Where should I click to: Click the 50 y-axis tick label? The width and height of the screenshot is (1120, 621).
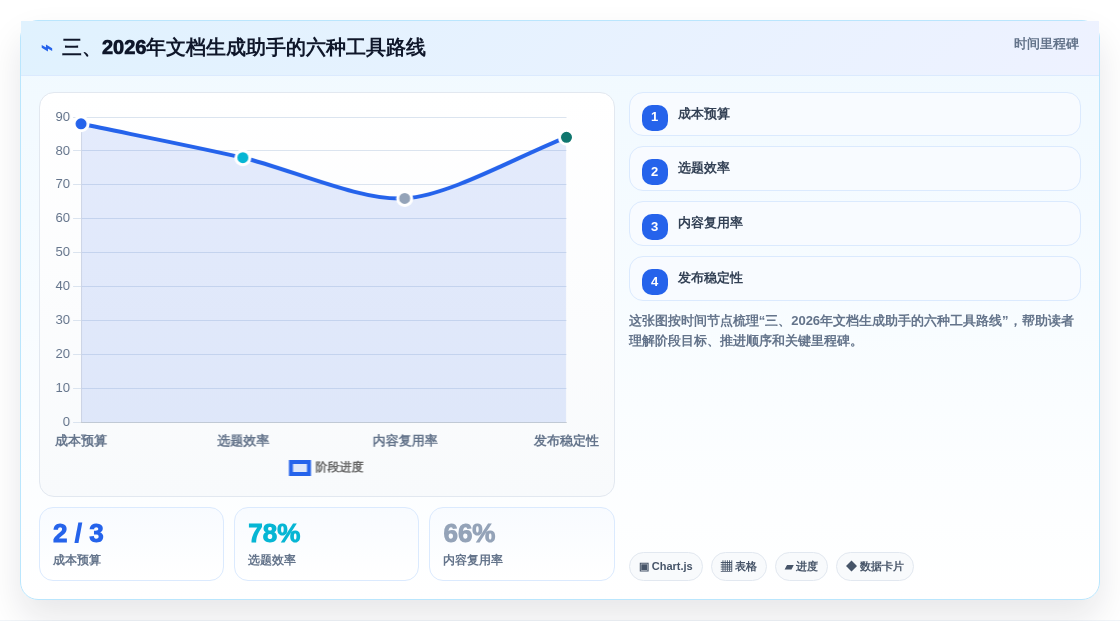click(63, 252)
